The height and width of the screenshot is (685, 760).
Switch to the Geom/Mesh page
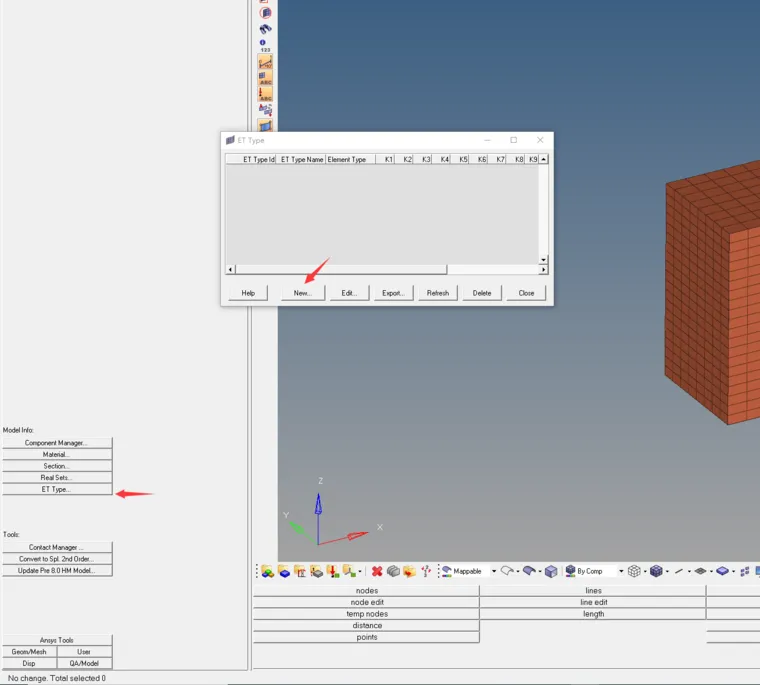point(29,652)
